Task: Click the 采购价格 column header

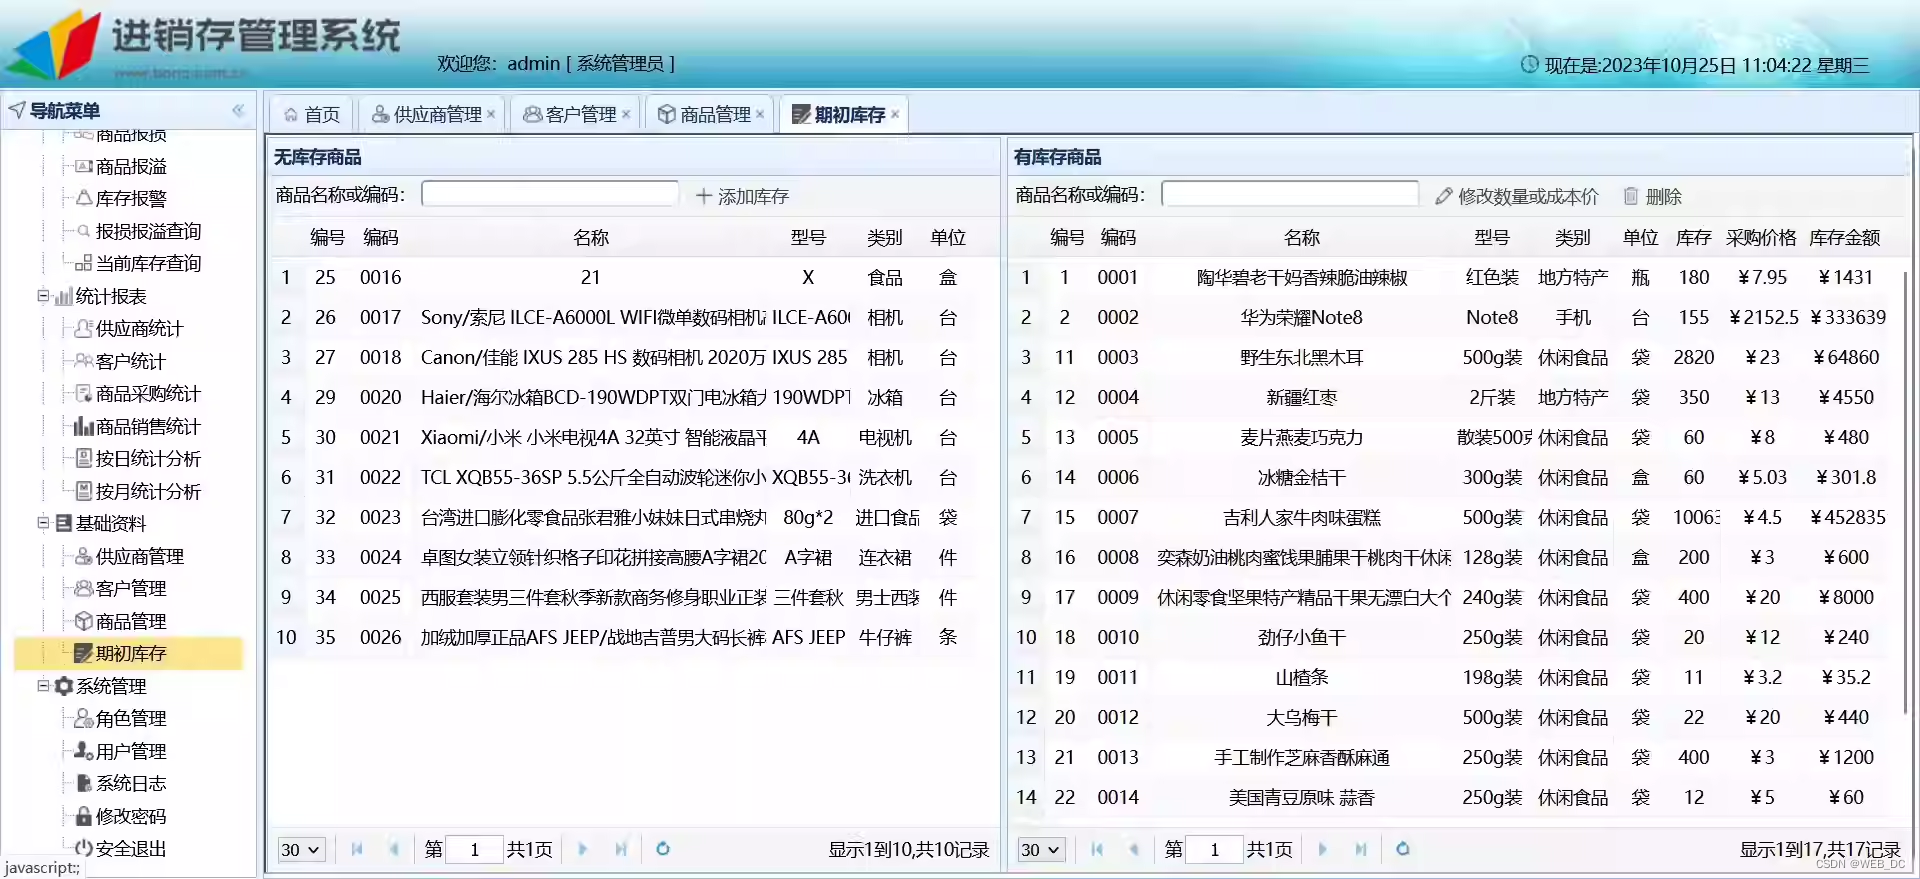Action: pyautogui.click(x=1761, y=237)
